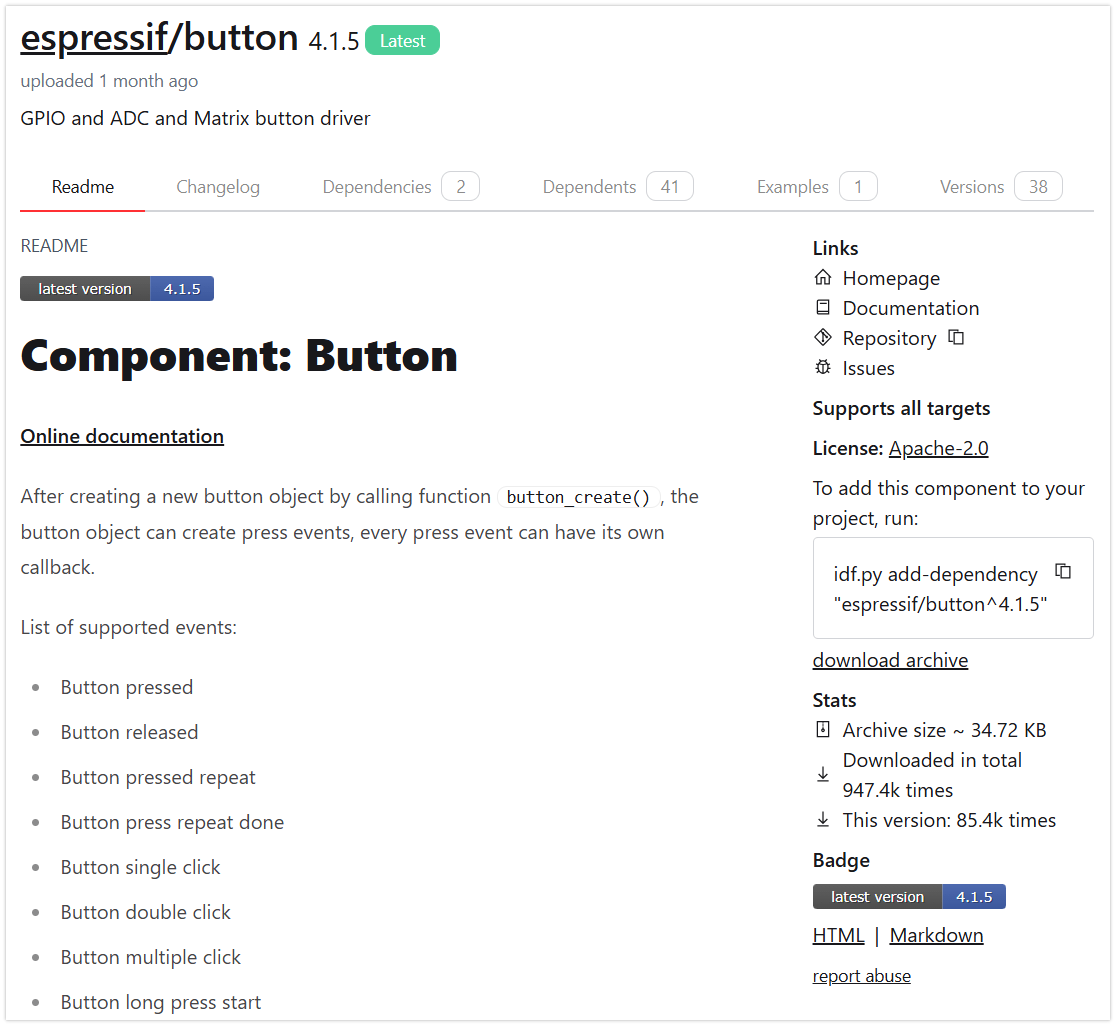Click the archive size package icon
The image size is (1116, 1026).
coord(822,729)
